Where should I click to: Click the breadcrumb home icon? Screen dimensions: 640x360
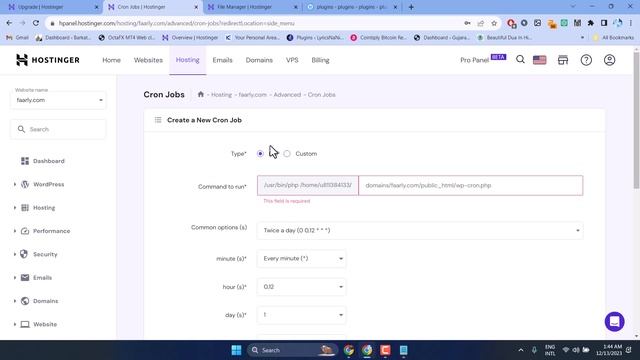tap(200, 94)
